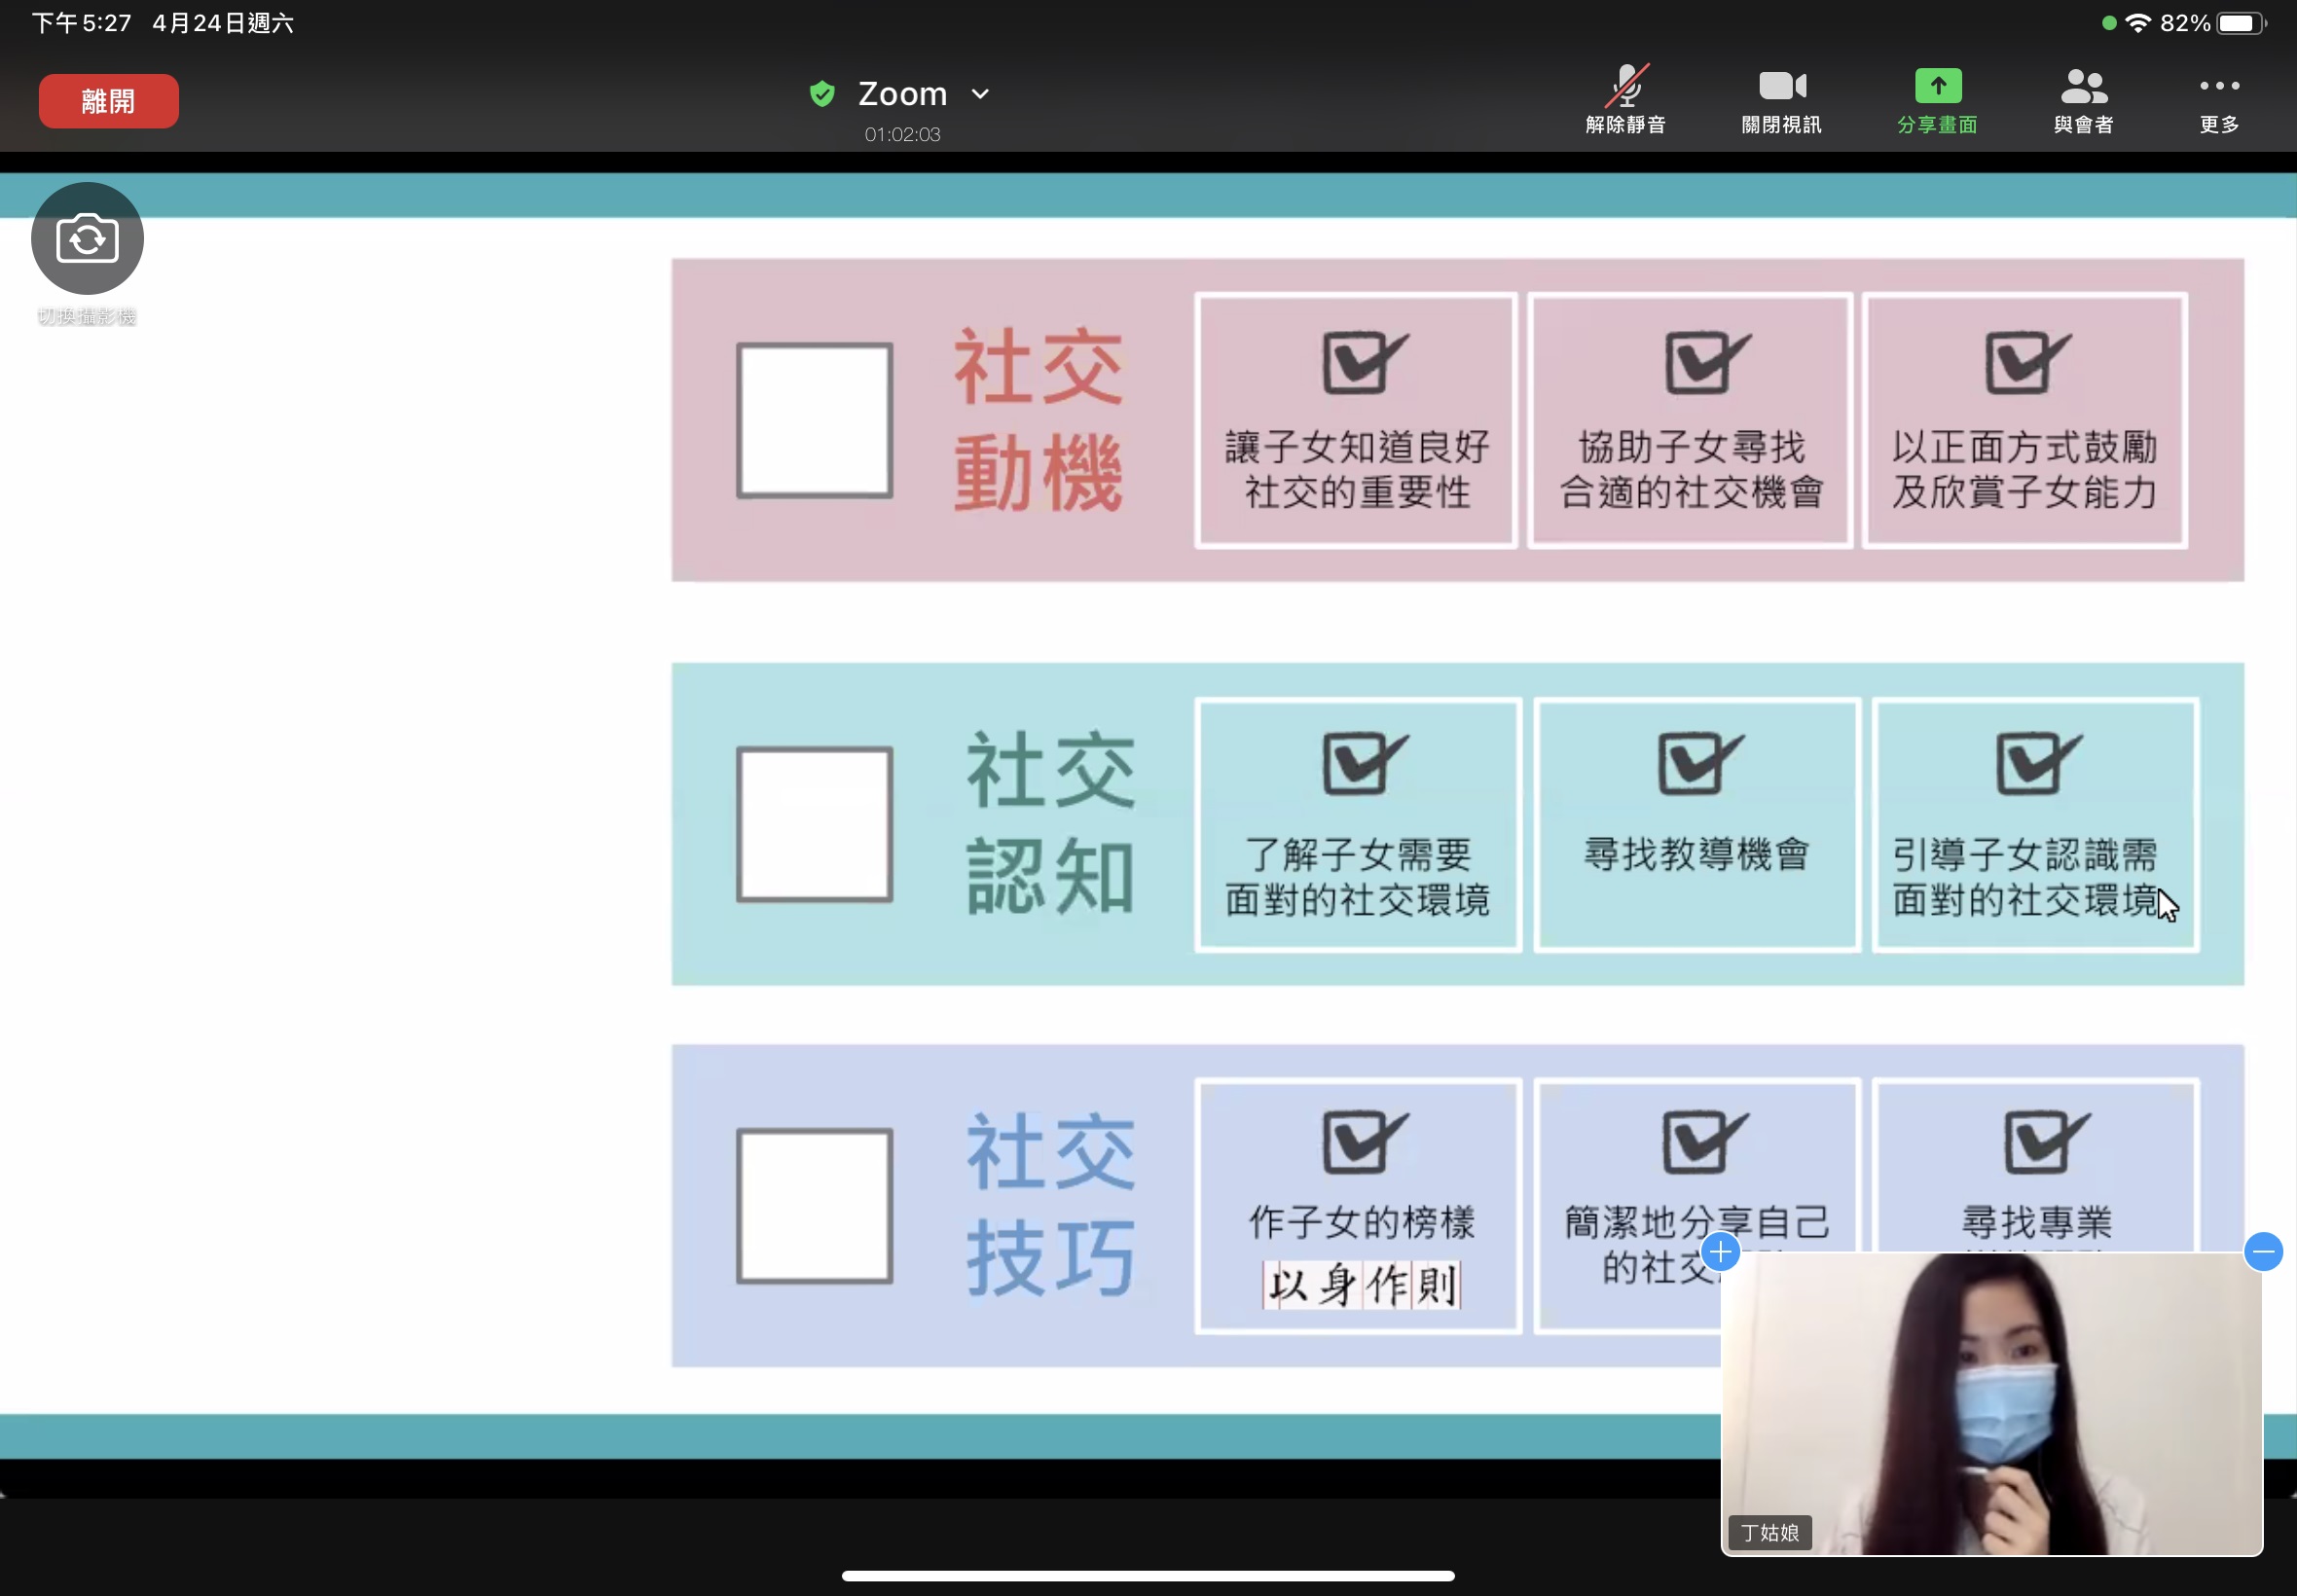Image resolution: width=2297 pixels, height=1596 pixels.
Task: Expand Zoom meeting title dropdown chevron
Action: click(x=980, y=94)
